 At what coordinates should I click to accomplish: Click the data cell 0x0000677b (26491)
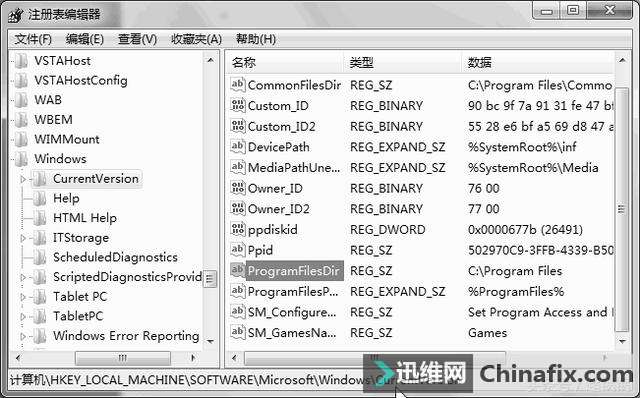526,230
